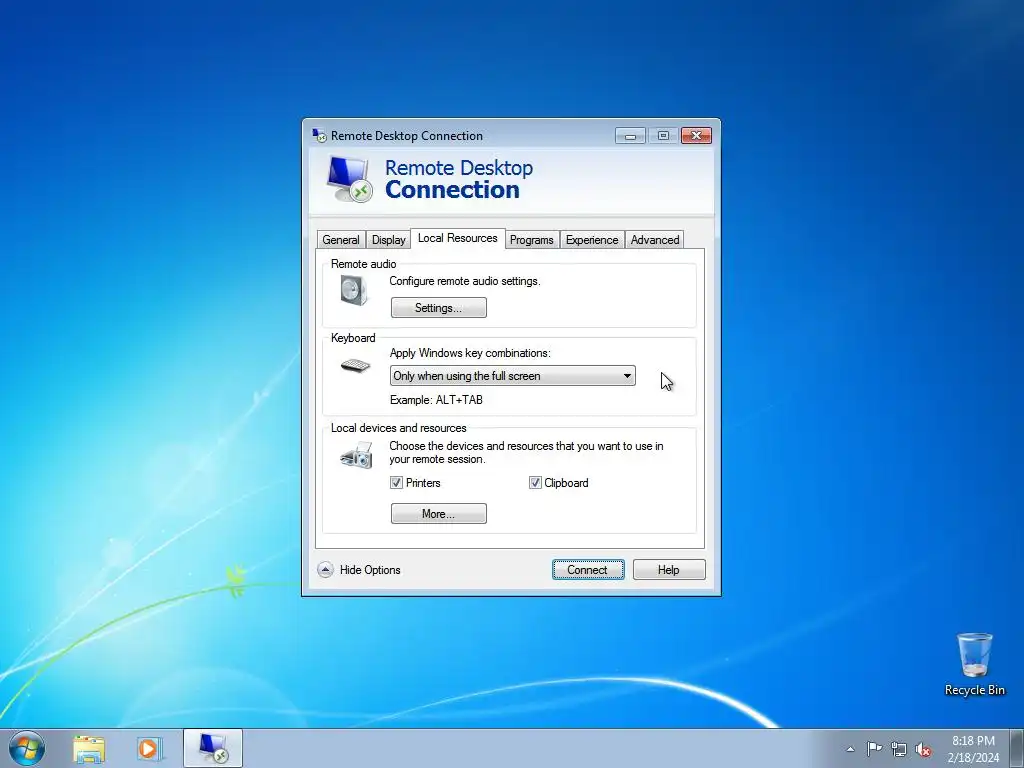Click the keyboard icon

tap(355, 366)
